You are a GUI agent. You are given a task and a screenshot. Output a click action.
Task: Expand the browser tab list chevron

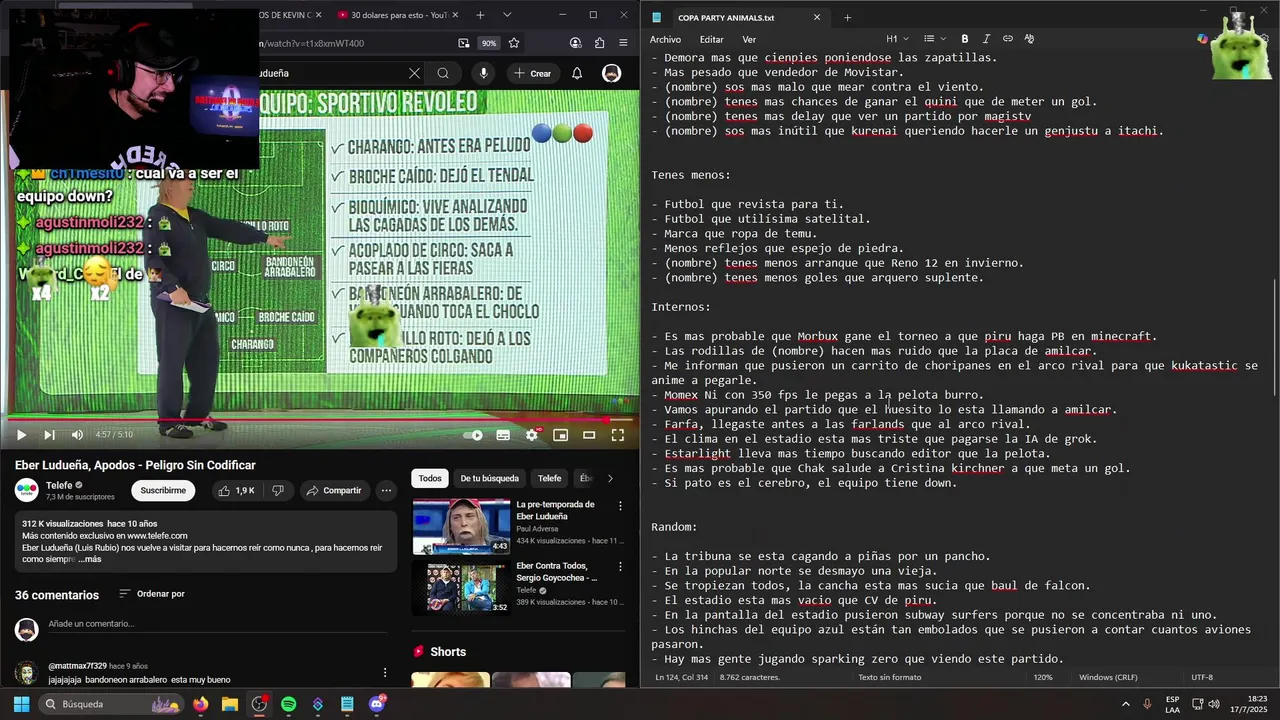coord(507,15)
